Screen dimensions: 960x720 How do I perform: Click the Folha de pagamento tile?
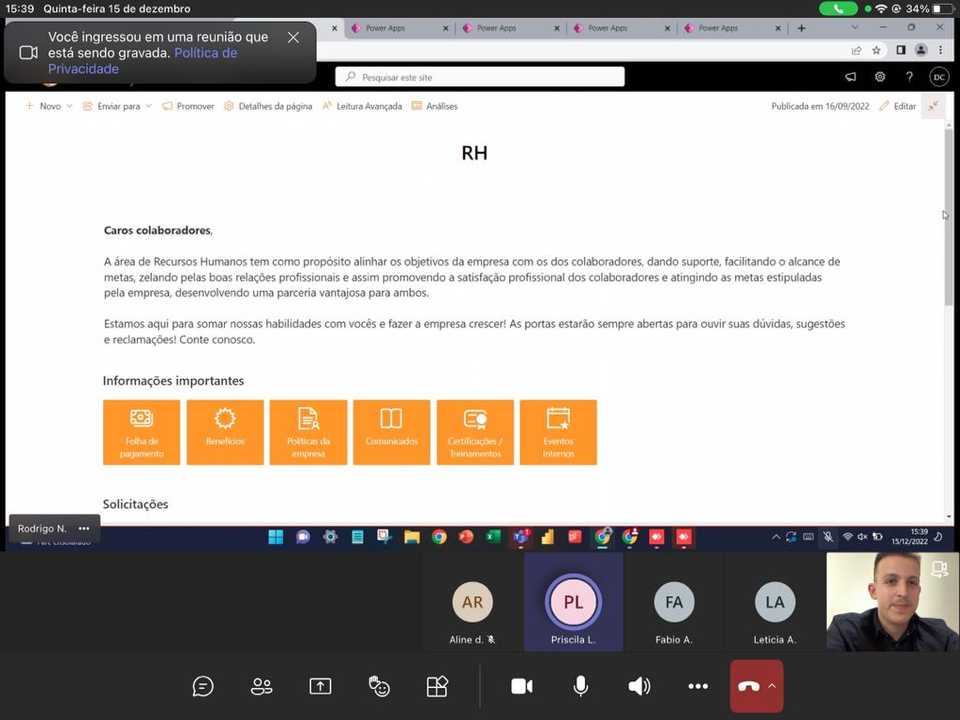tap(142, 432)
